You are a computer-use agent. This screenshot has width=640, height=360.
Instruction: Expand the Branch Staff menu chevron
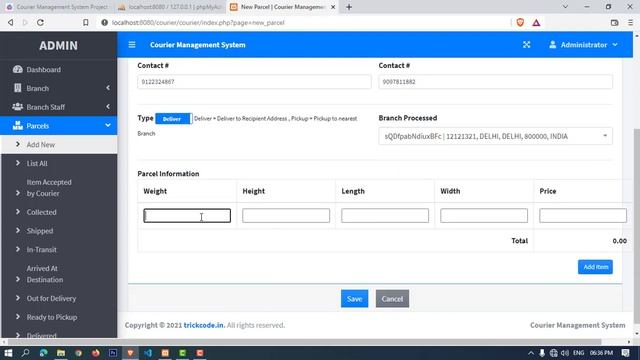pyautogui.click(x=108, y=107)
